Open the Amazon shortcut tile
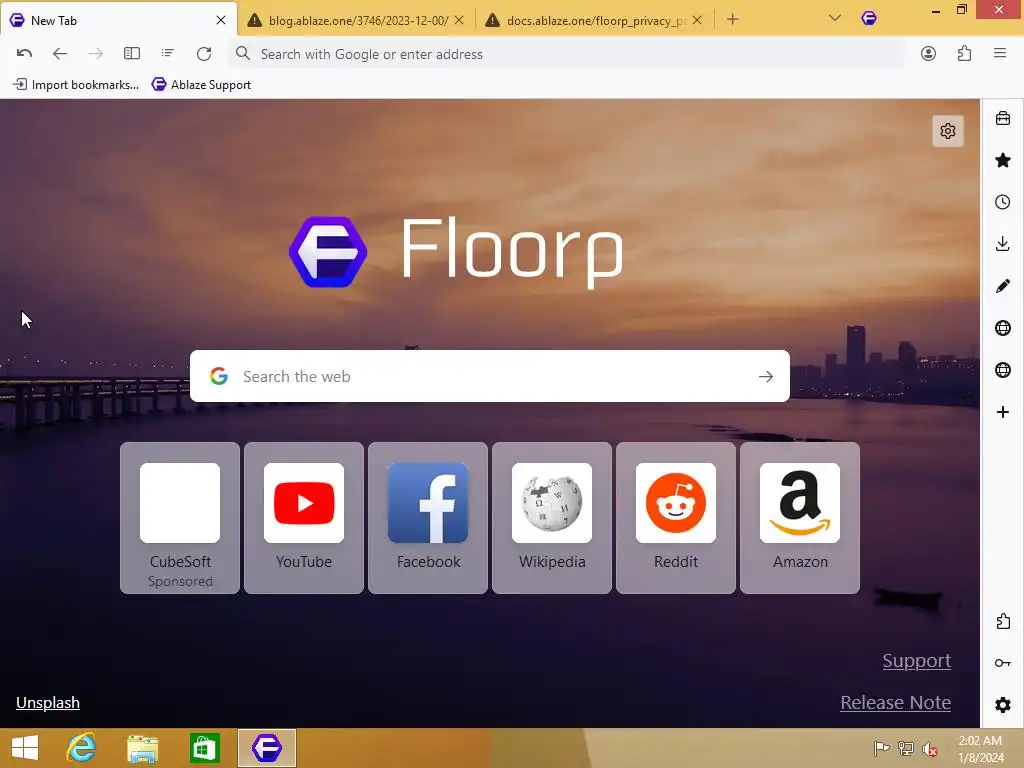The width and height of the screenshot is (1024, 768). point(800,517)
